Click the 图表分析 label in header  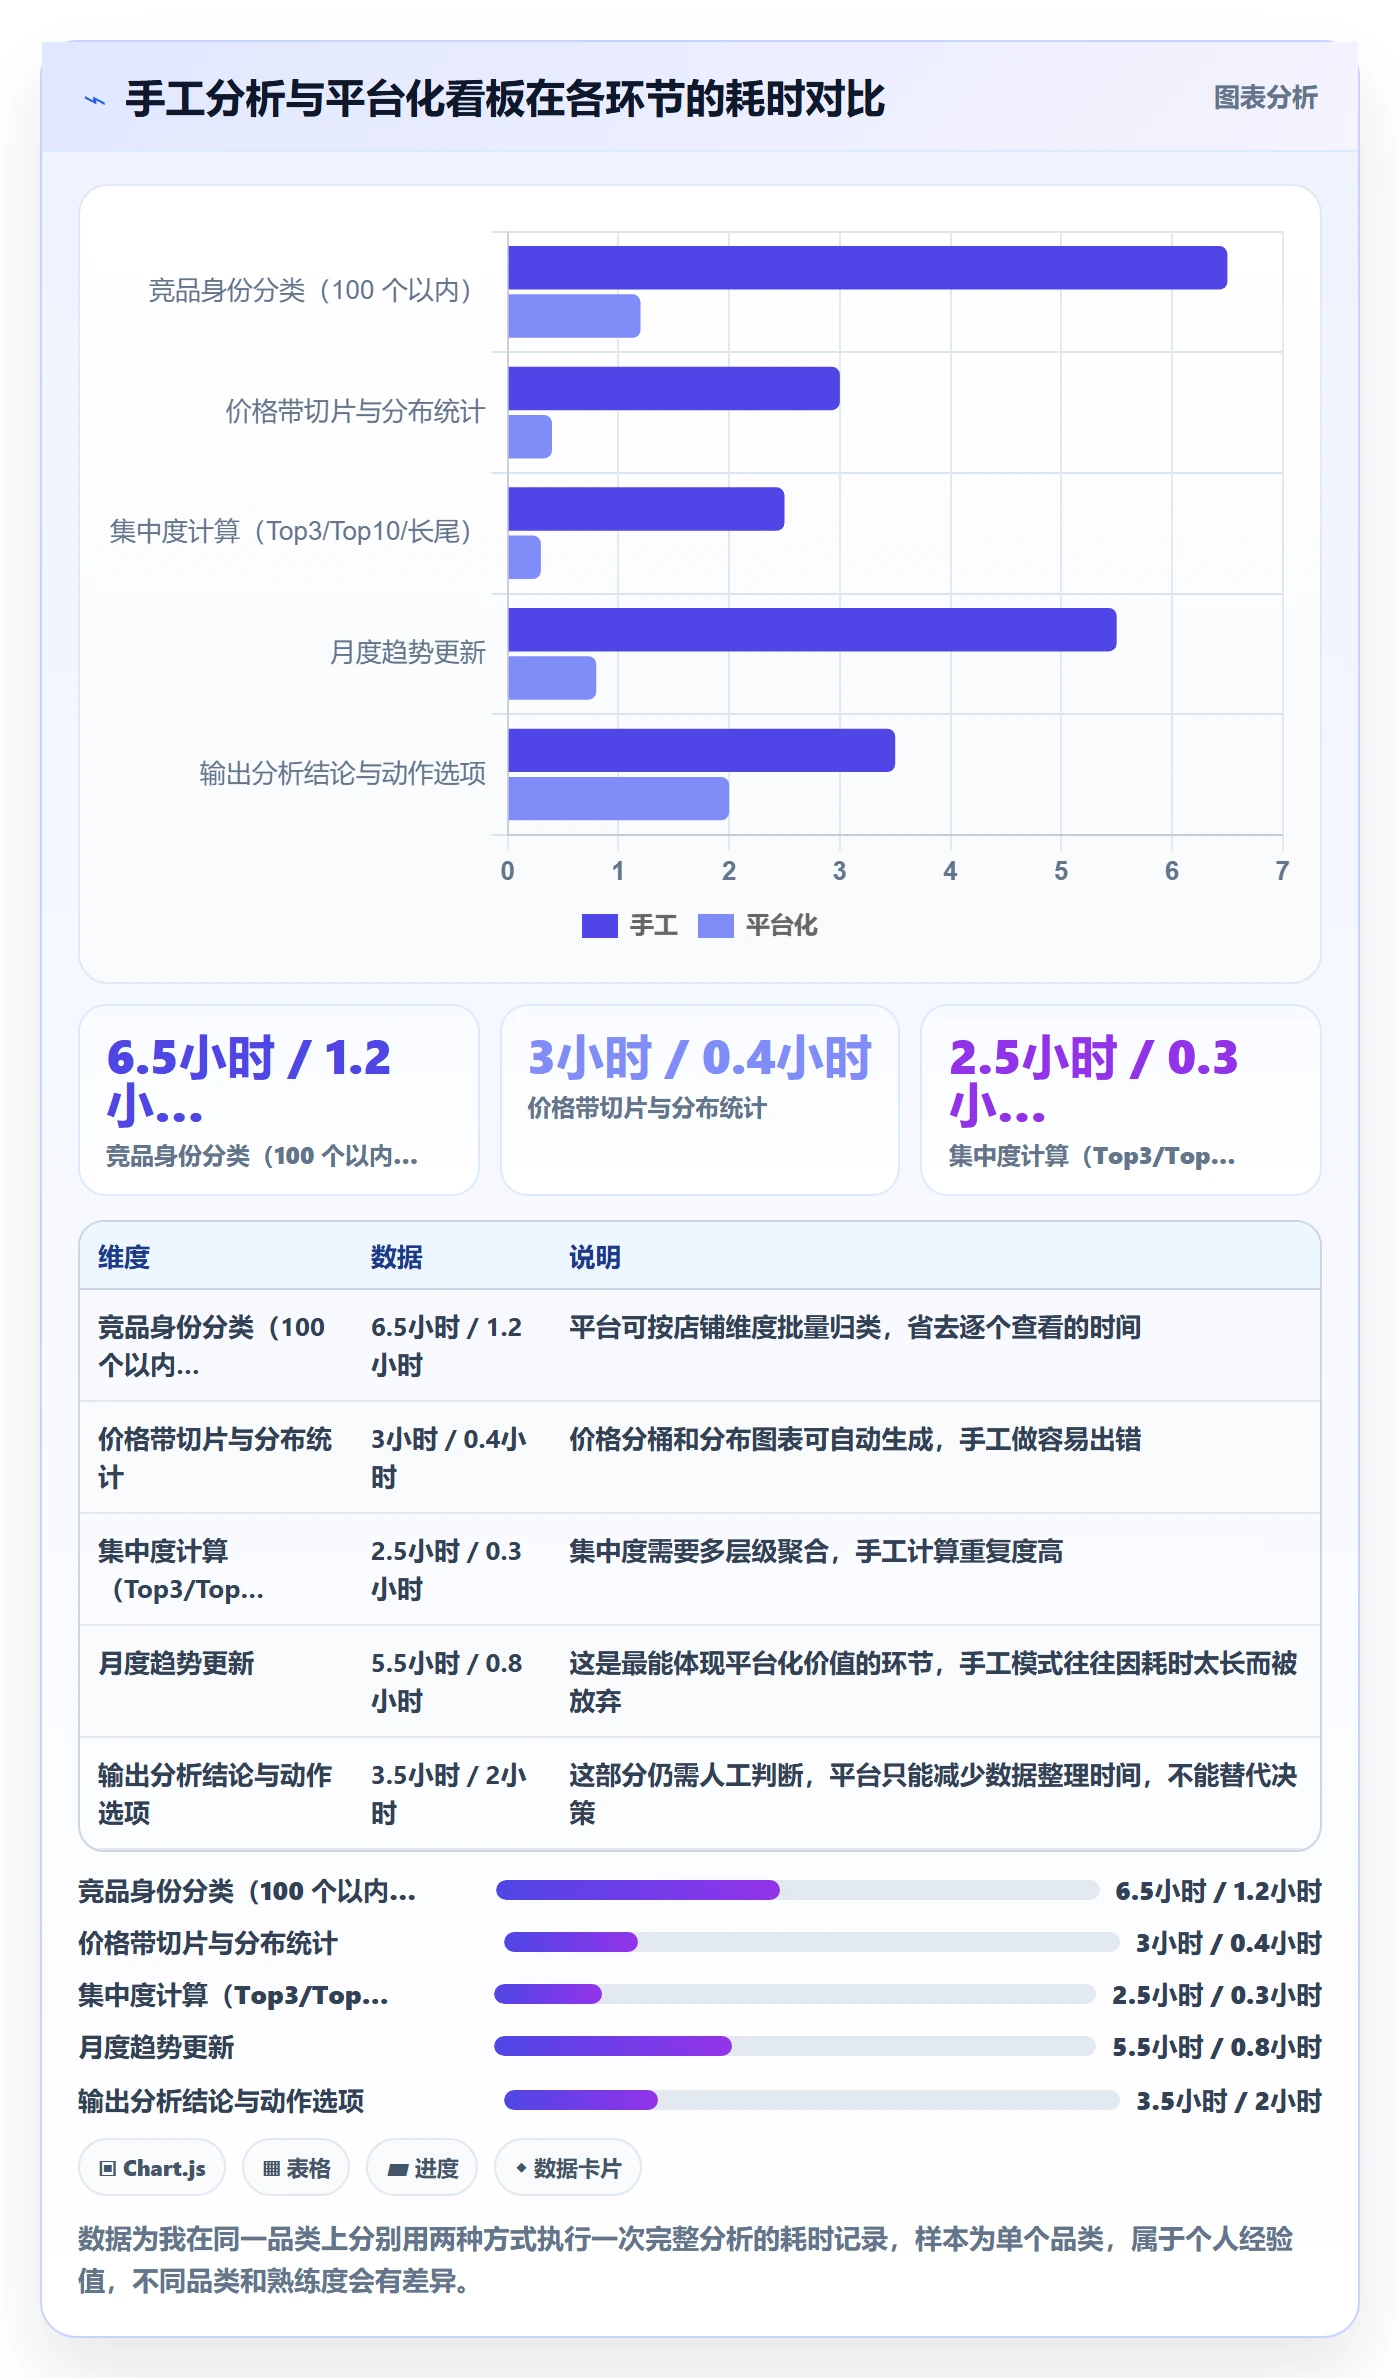click(1265, 98)
